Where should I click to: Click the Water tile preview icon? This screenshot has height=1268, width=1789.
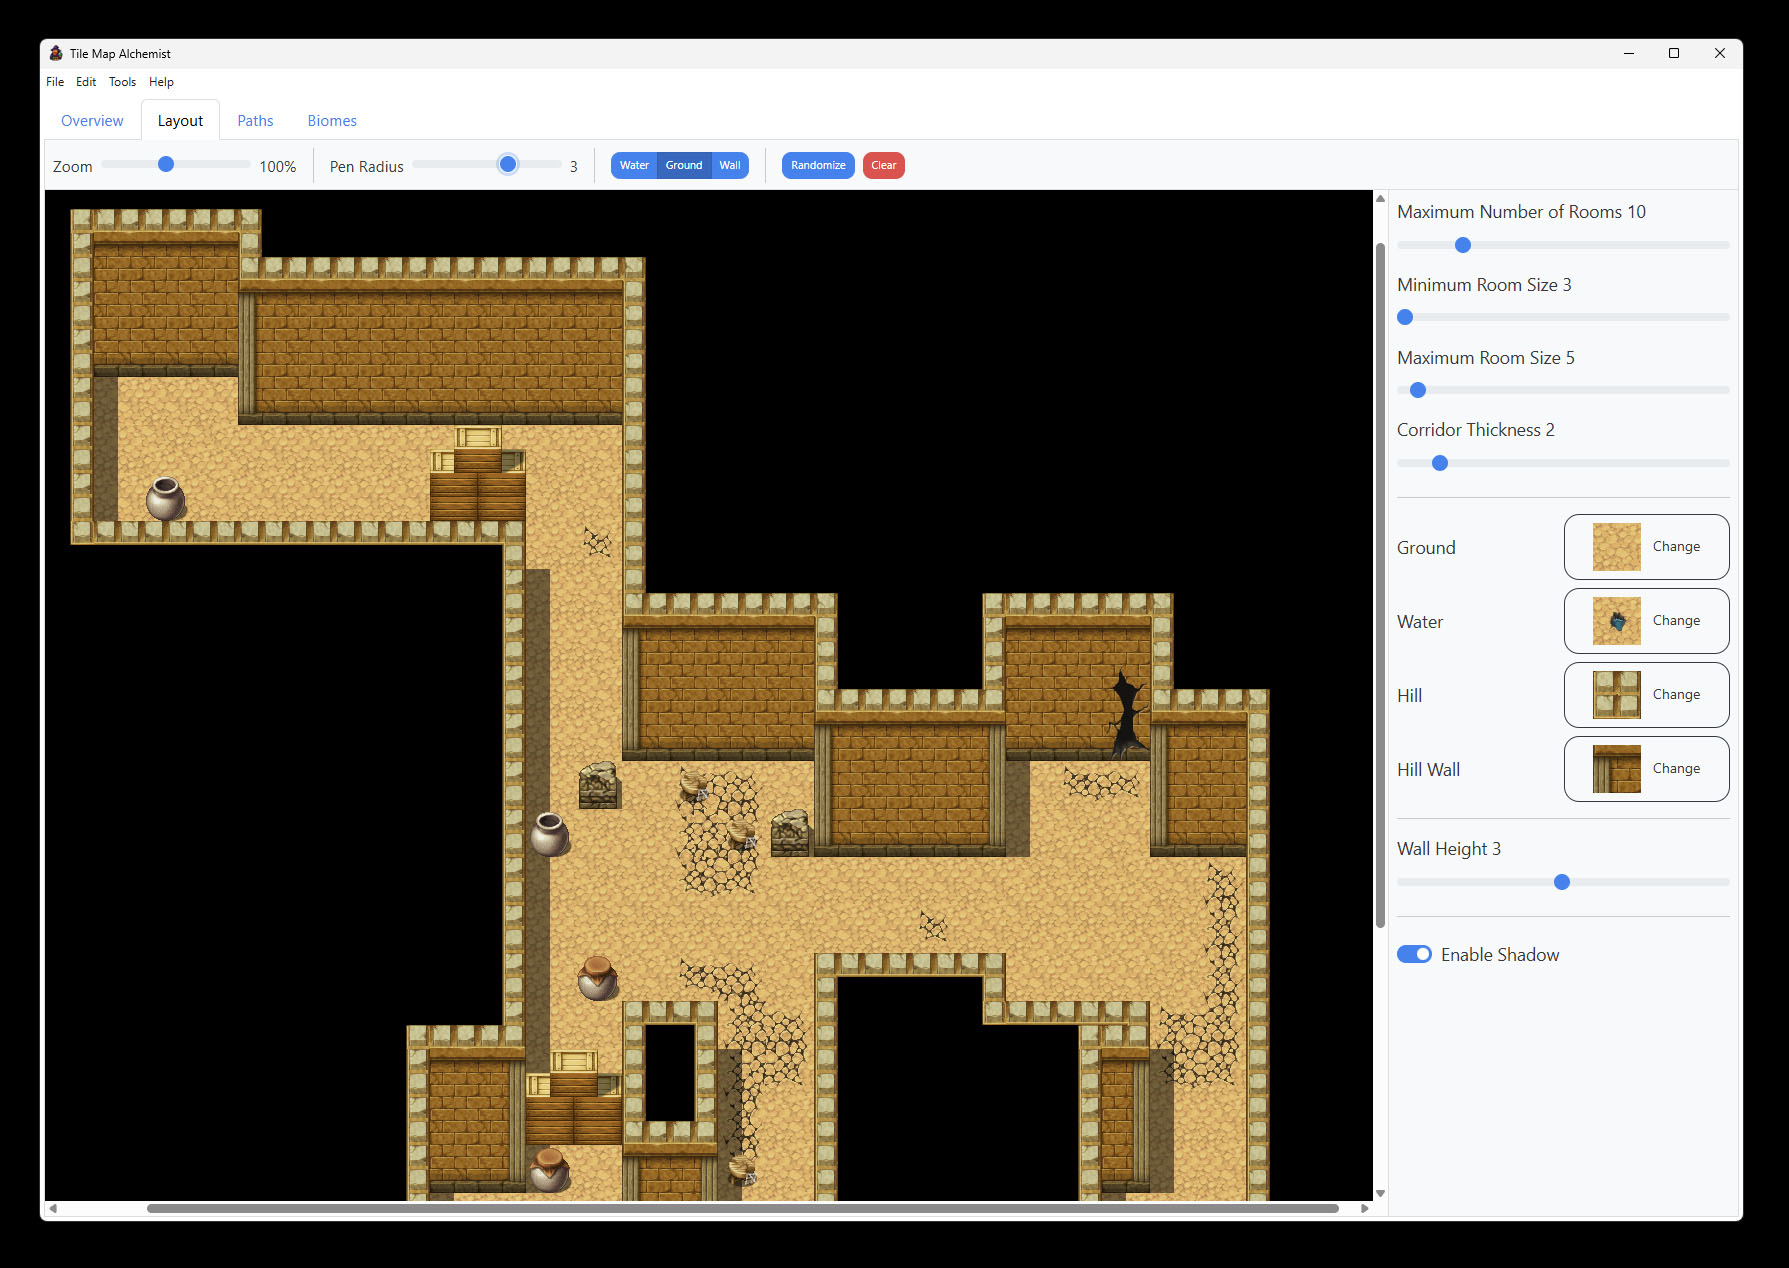pos(1616,621)
